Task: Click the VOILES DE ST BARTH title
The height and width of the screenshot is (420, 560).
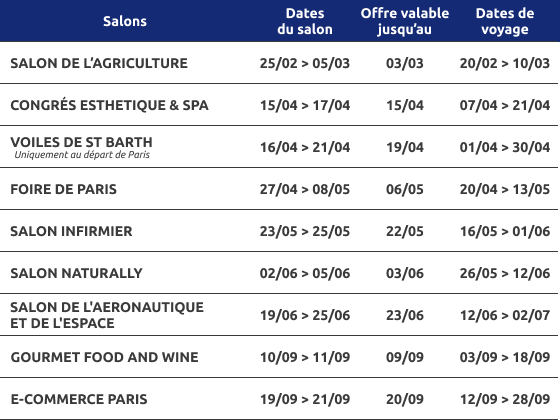Action: click(x=81, y=142)
